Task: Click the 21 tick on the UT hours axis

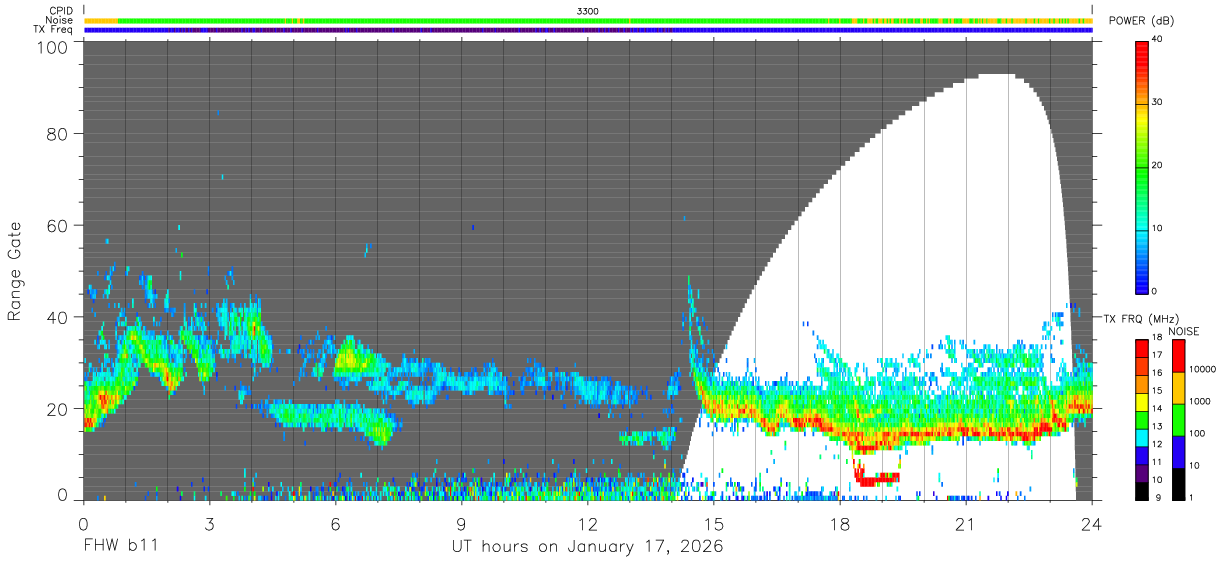Action: tap(966, 523)
